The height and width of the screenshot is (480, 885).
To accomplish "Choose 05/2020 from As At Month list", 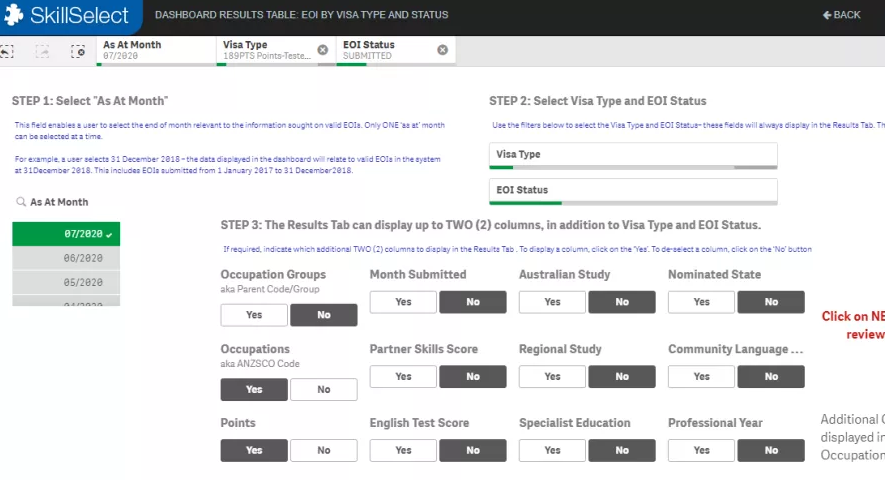I will click(66, 283).
